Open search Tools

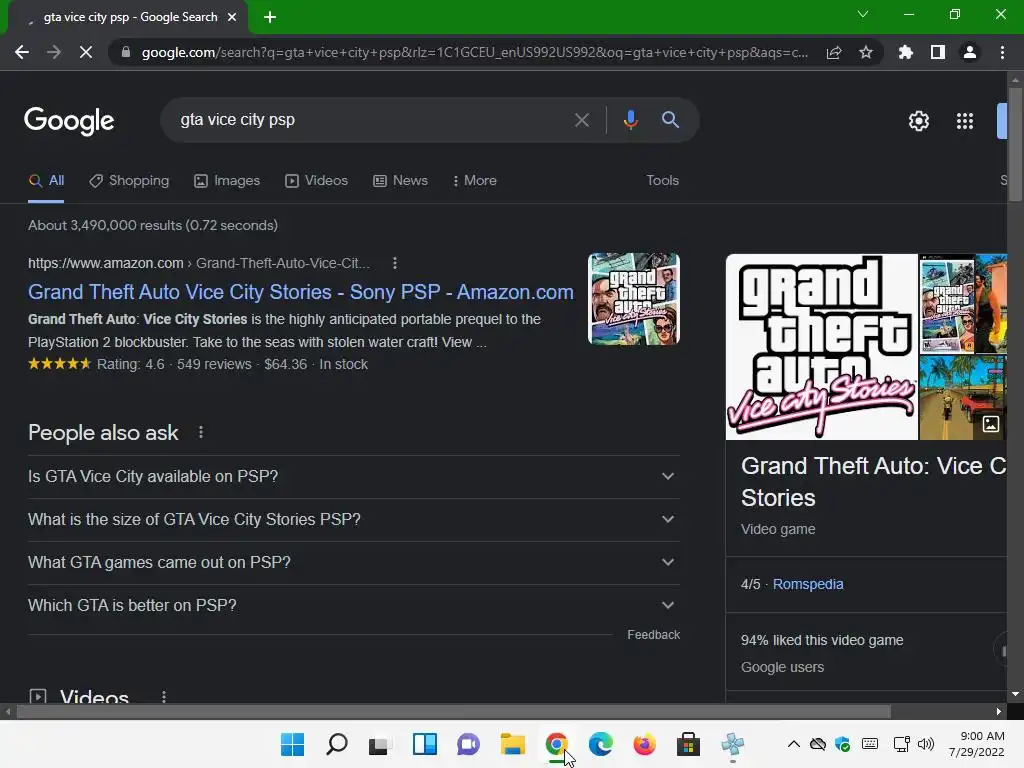662,181
